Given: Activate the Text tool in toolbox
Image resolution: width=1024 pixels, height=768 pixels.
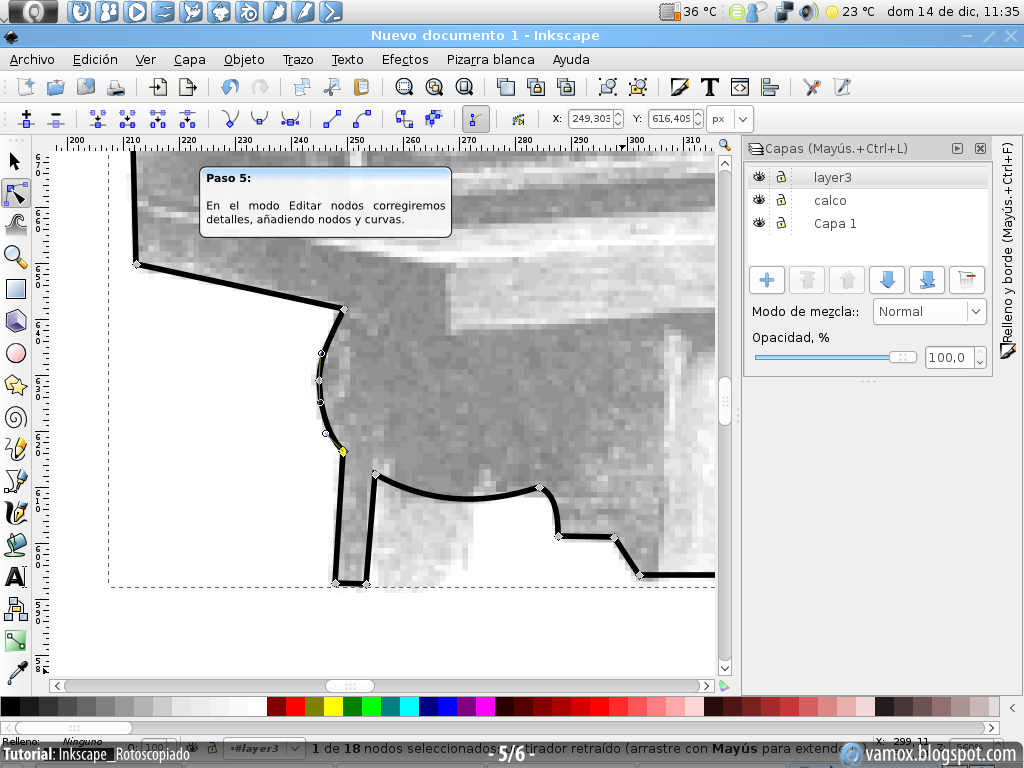Looking at the screenshot, I should tap(16, 577).
